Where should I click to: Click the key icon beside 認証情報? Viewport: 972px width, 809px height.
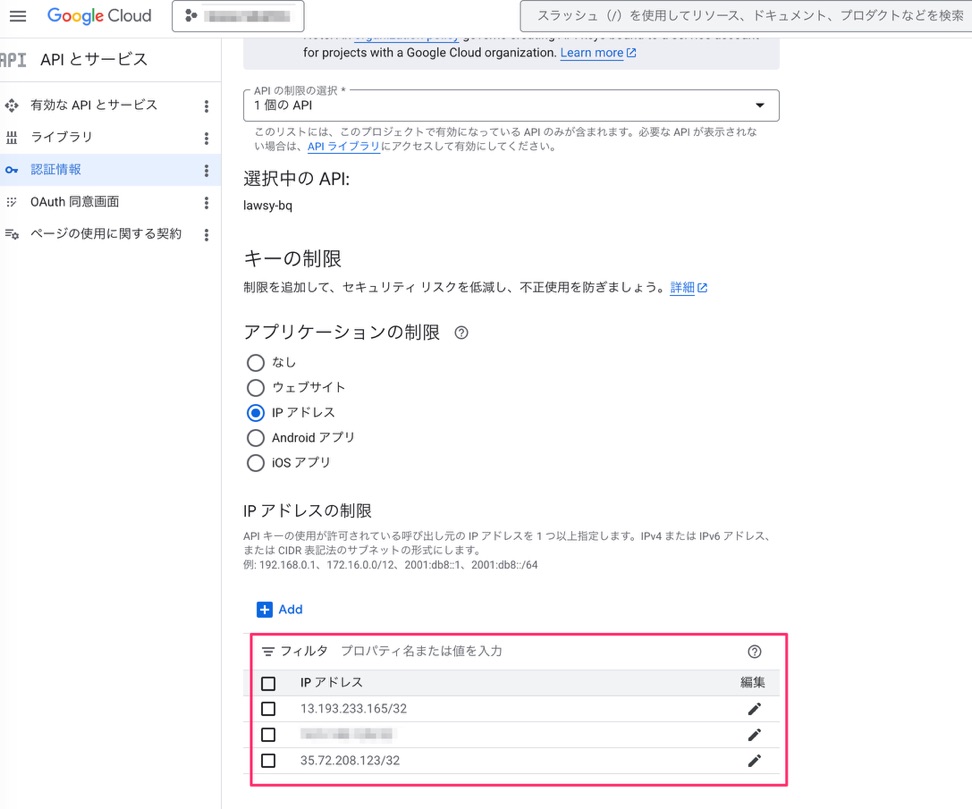(11, 170)
